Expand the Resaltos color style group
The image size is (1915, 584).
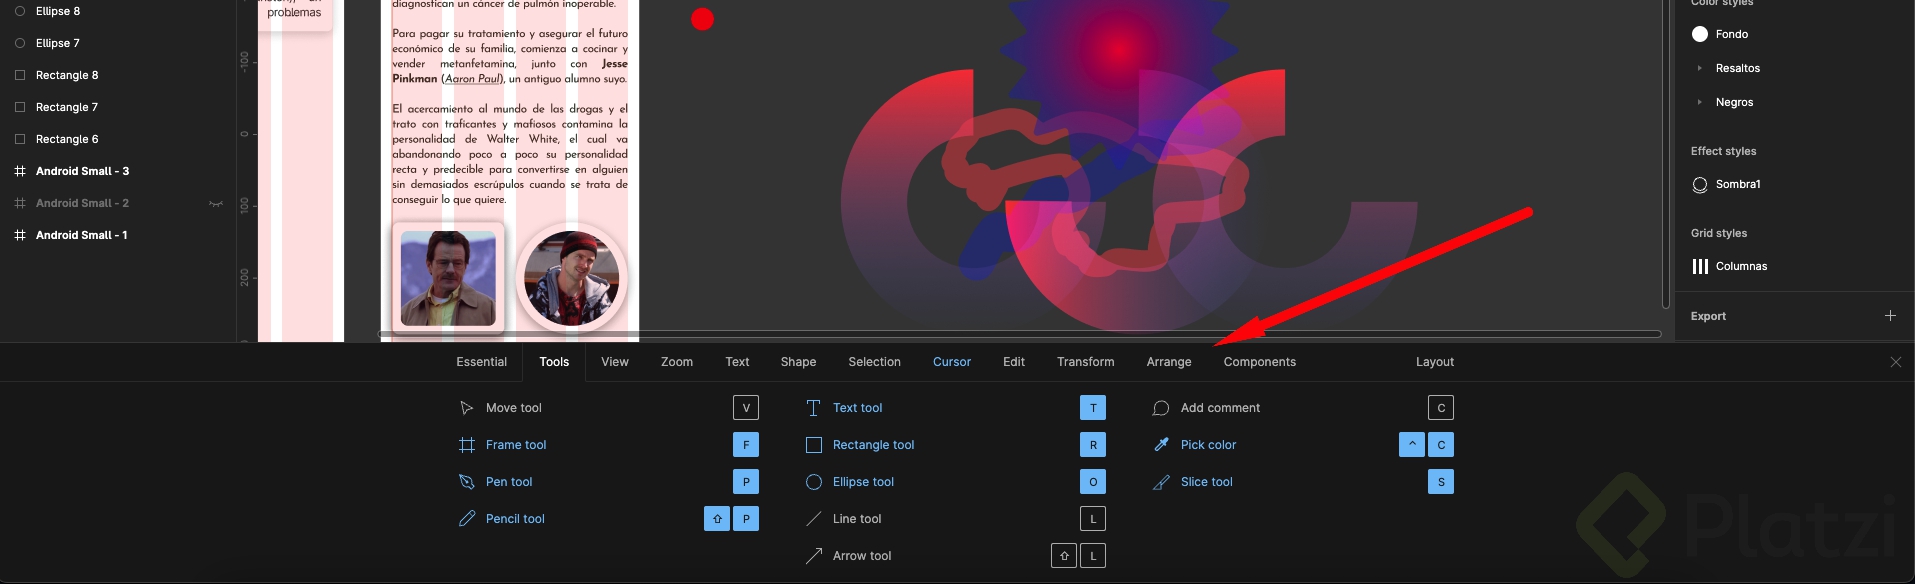tap(1699, 68)
